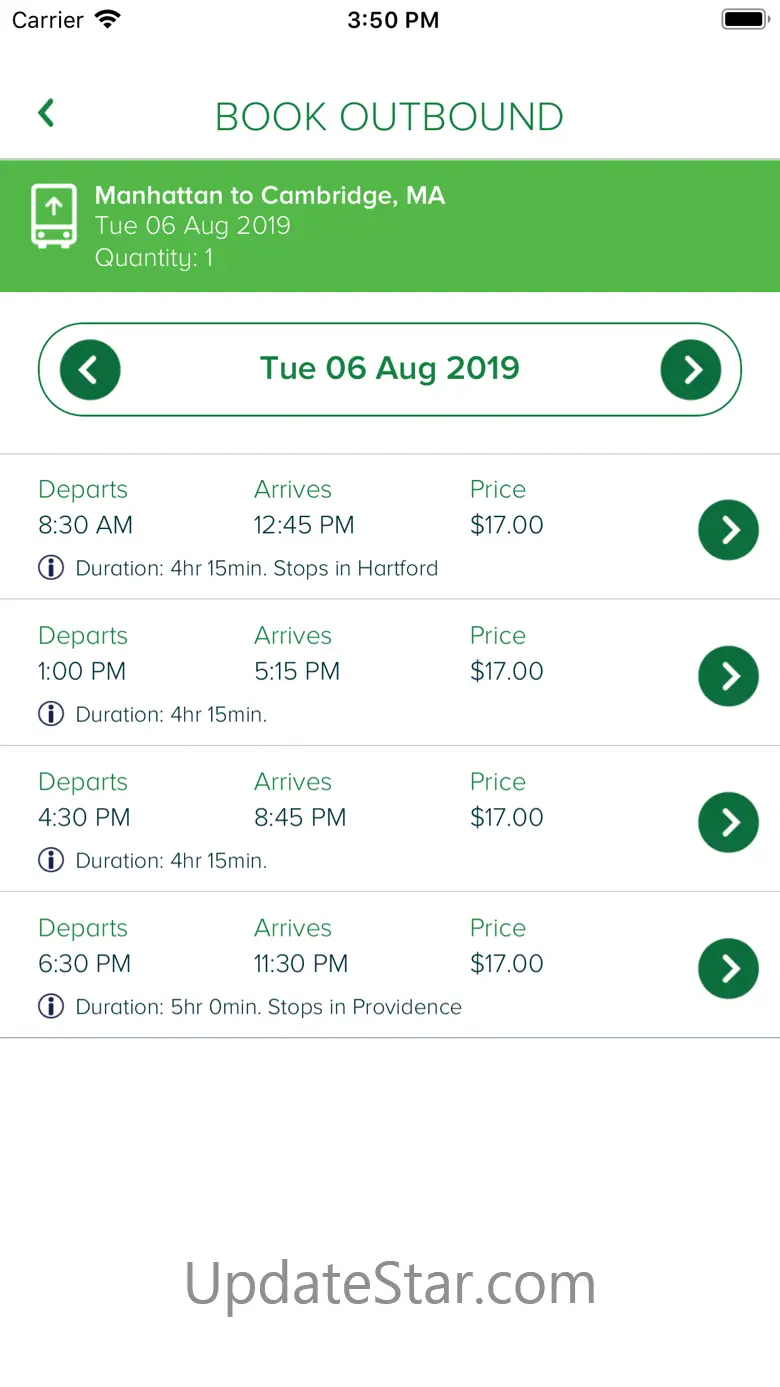This screenshot has width=780, height=1387.
Task: Select the 4:30 PM departure arrow
Action: [728, 822]
